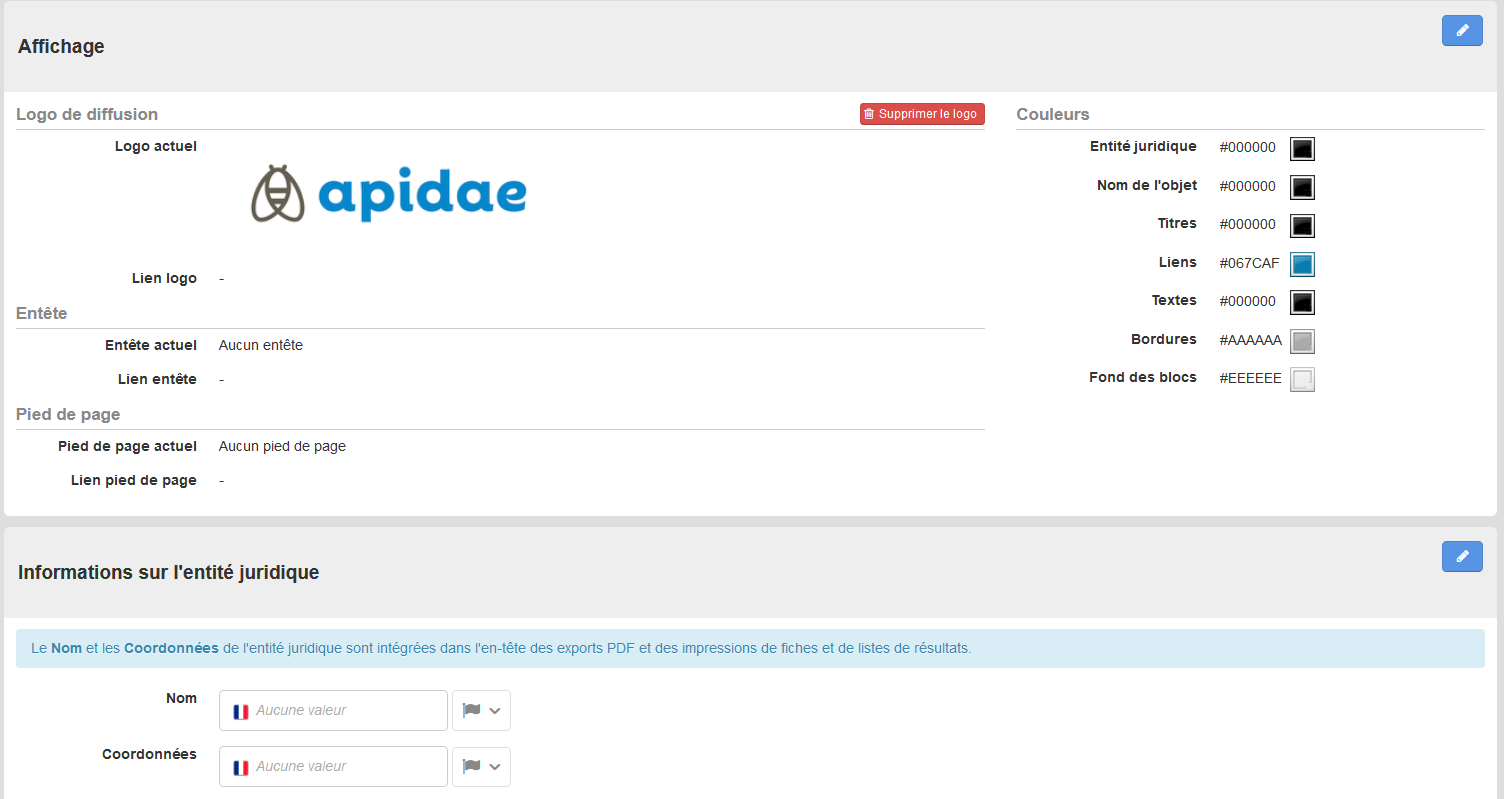Edit Informations sur l'entité juridique with pencil button
This screenshot has width=1504, height=799.
[1462, 557]
